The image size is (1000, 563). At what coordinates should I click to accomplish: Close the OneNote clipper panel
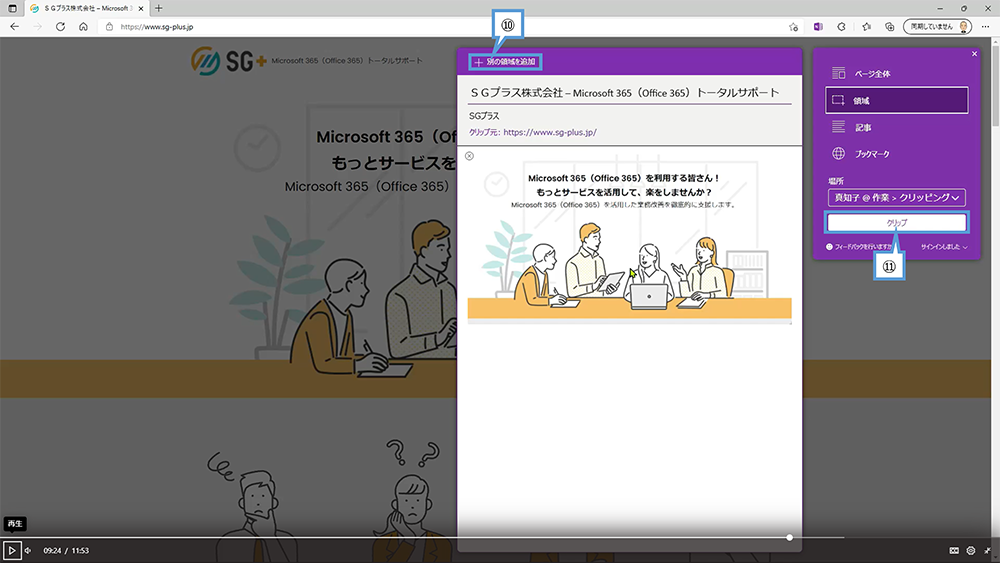click(x=974, y=54)
